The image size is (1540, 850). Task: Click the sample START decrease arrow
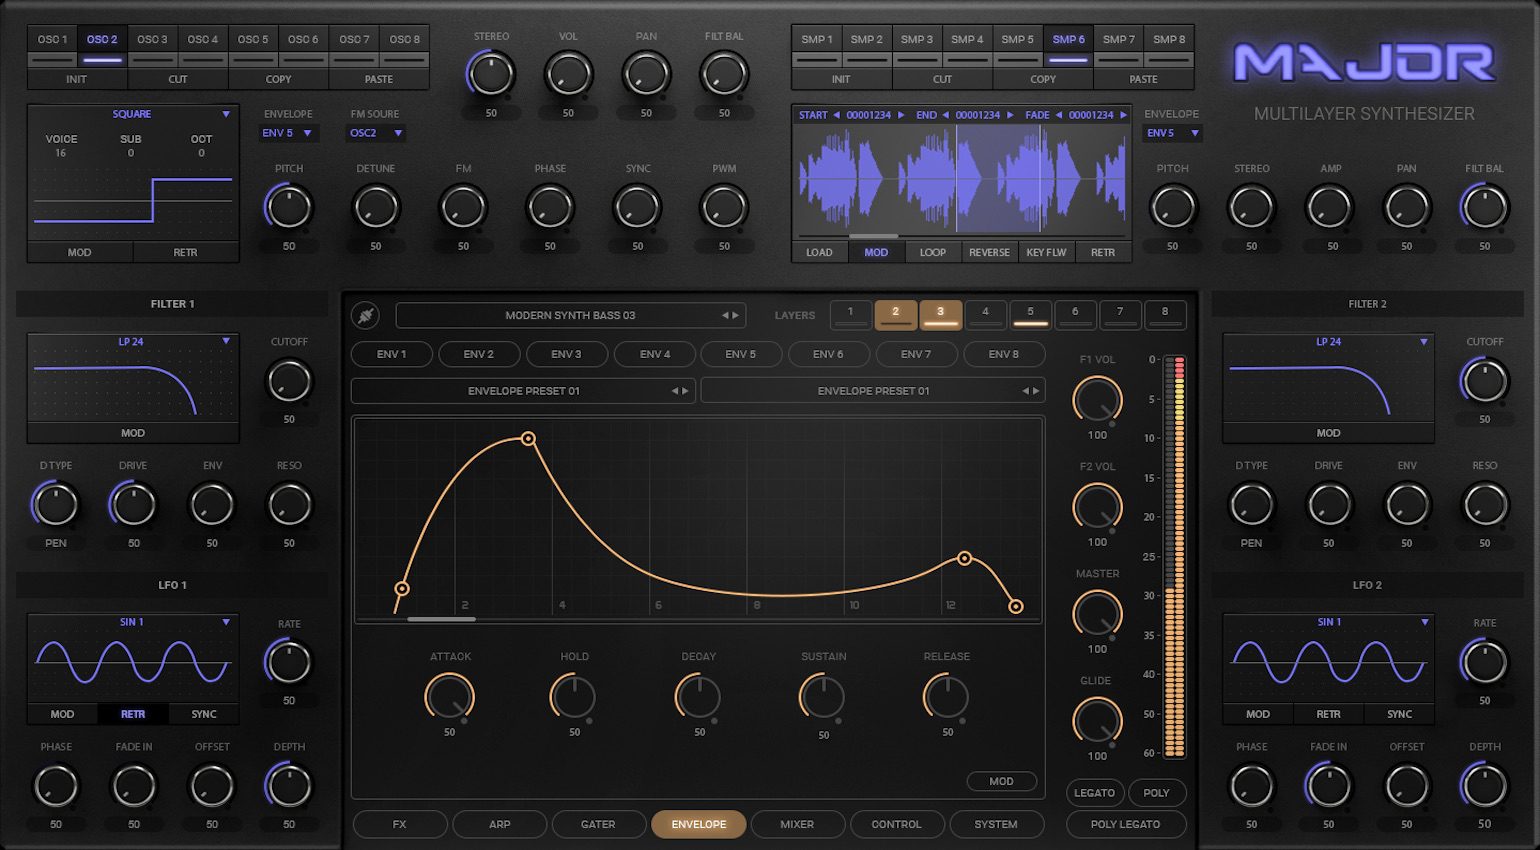pos(837,115)
